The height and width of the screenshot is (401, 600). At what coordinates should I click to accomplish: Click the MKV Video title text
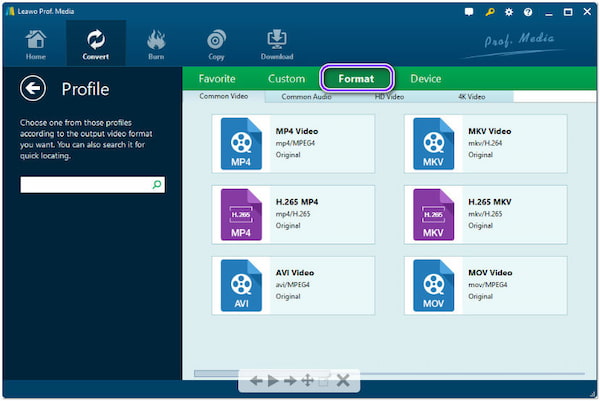pyautogui.click(x=490, y=131)
